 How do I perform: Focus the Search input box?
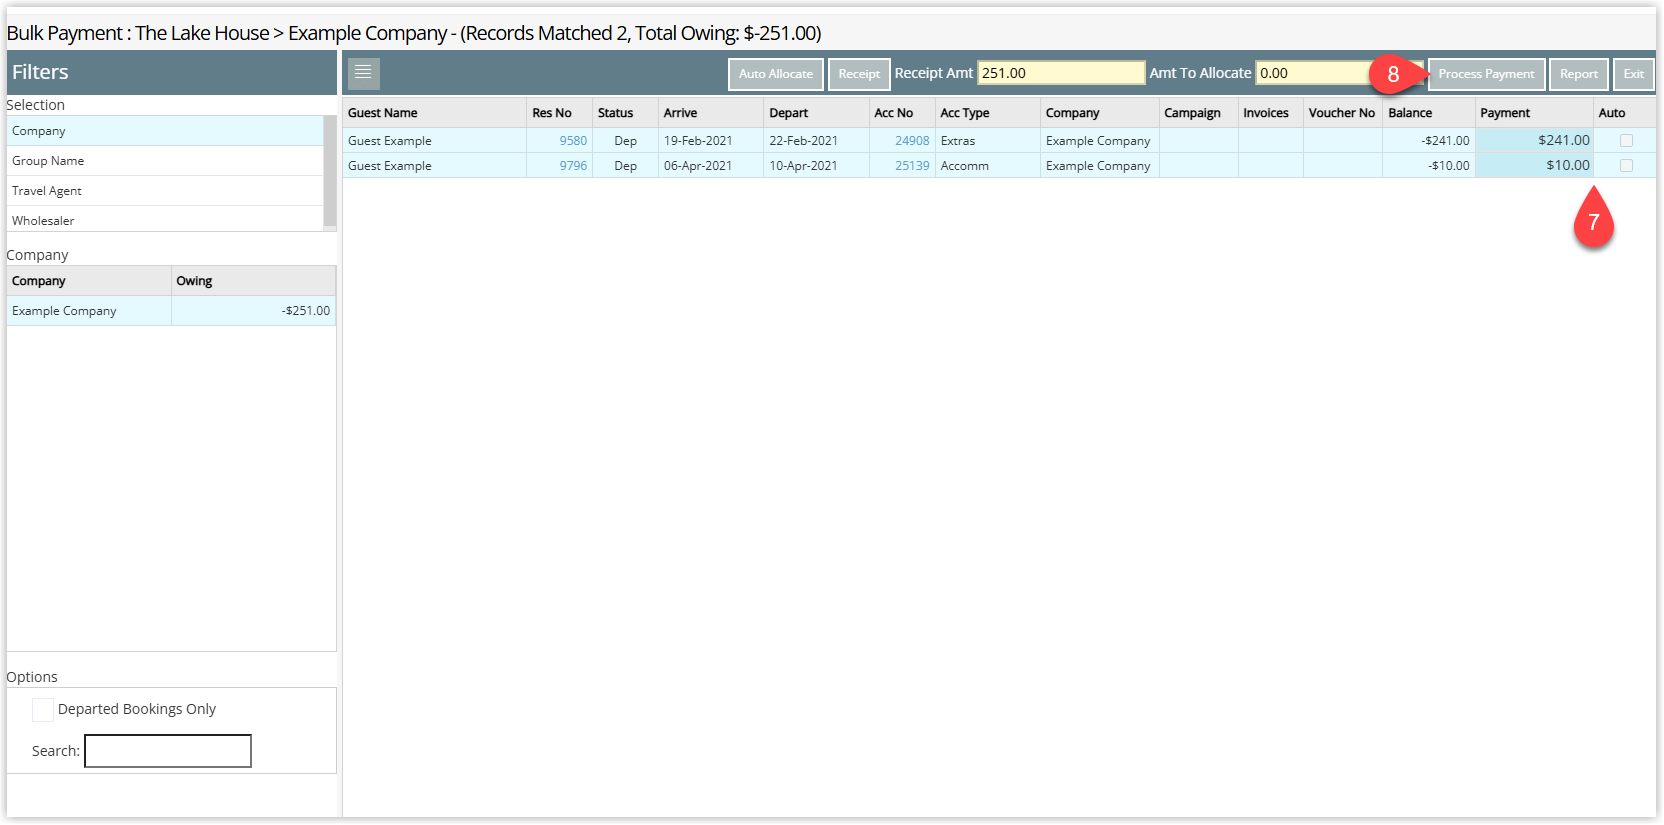click(168, 751)
